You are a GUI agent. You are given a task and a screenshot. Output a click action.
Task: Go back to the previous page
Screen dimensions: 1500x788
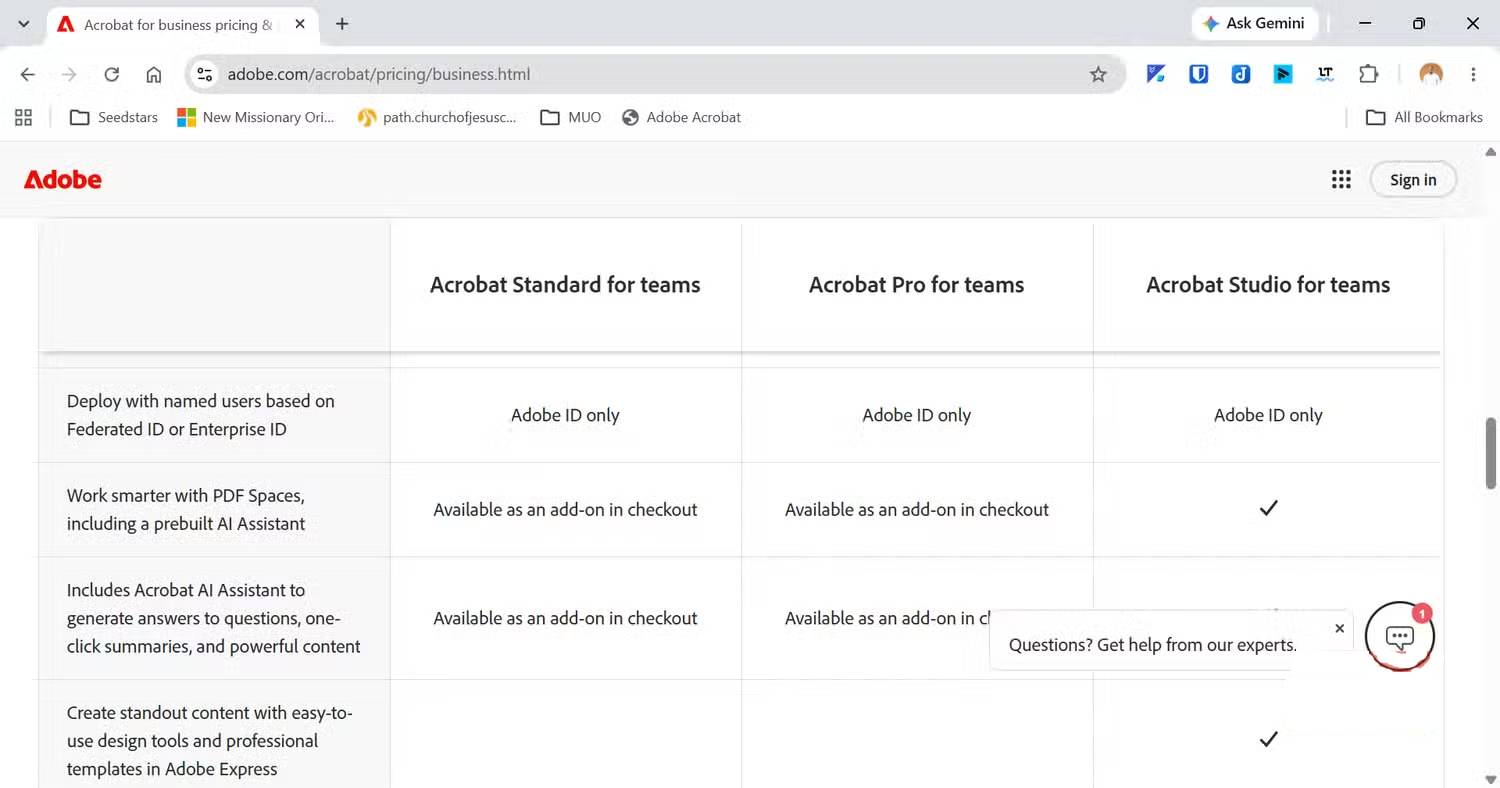[28, 74]
